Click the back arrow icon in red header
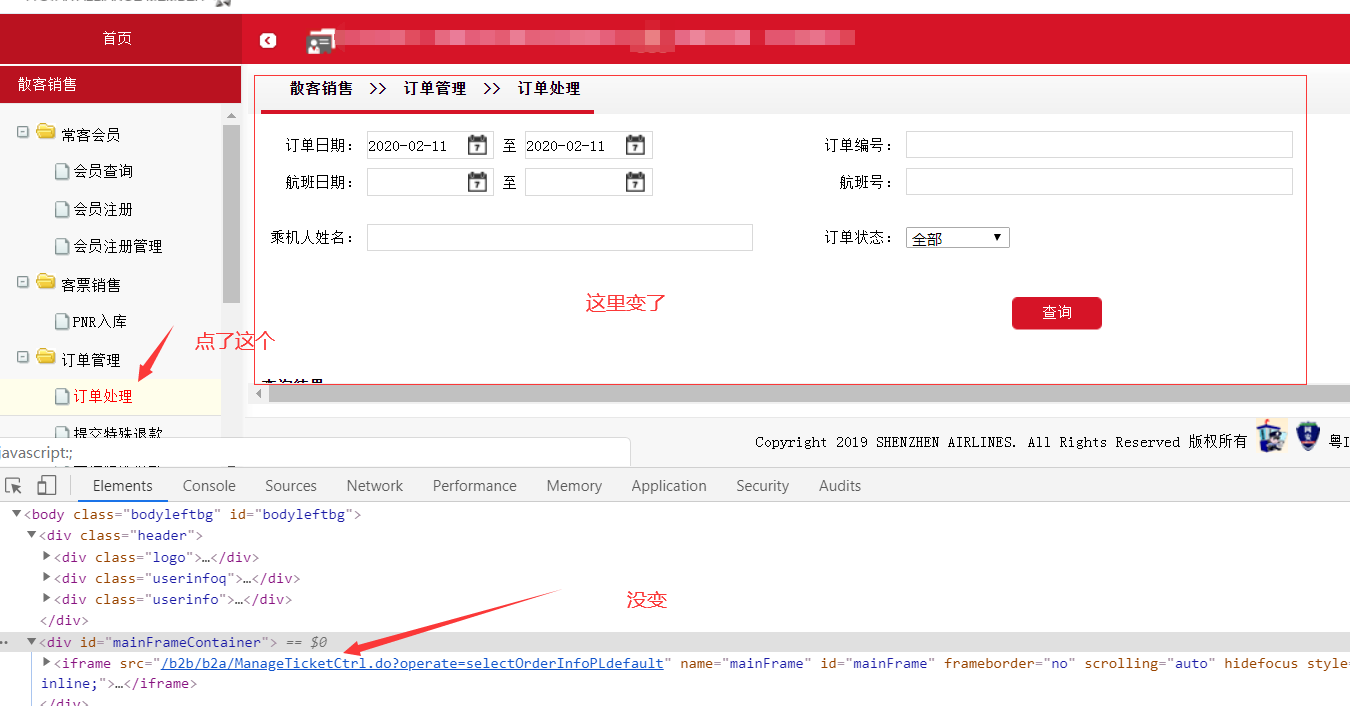1350x706 pixels. tap(268, 40)
